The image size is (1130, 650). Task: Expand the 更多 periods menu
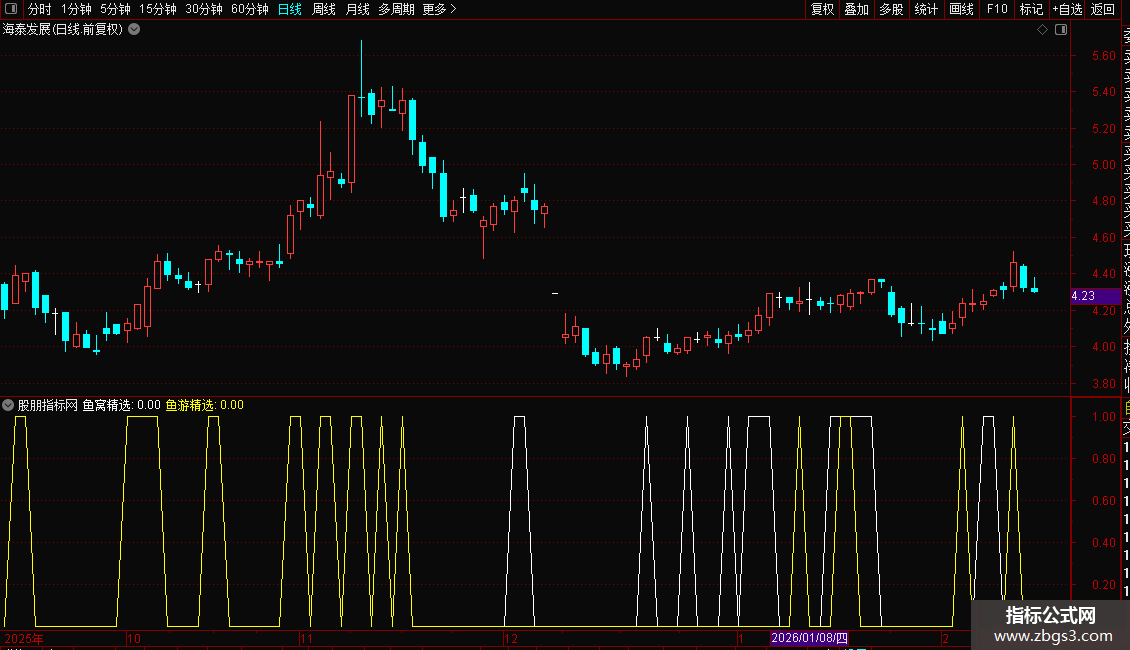tap(439, 9)
